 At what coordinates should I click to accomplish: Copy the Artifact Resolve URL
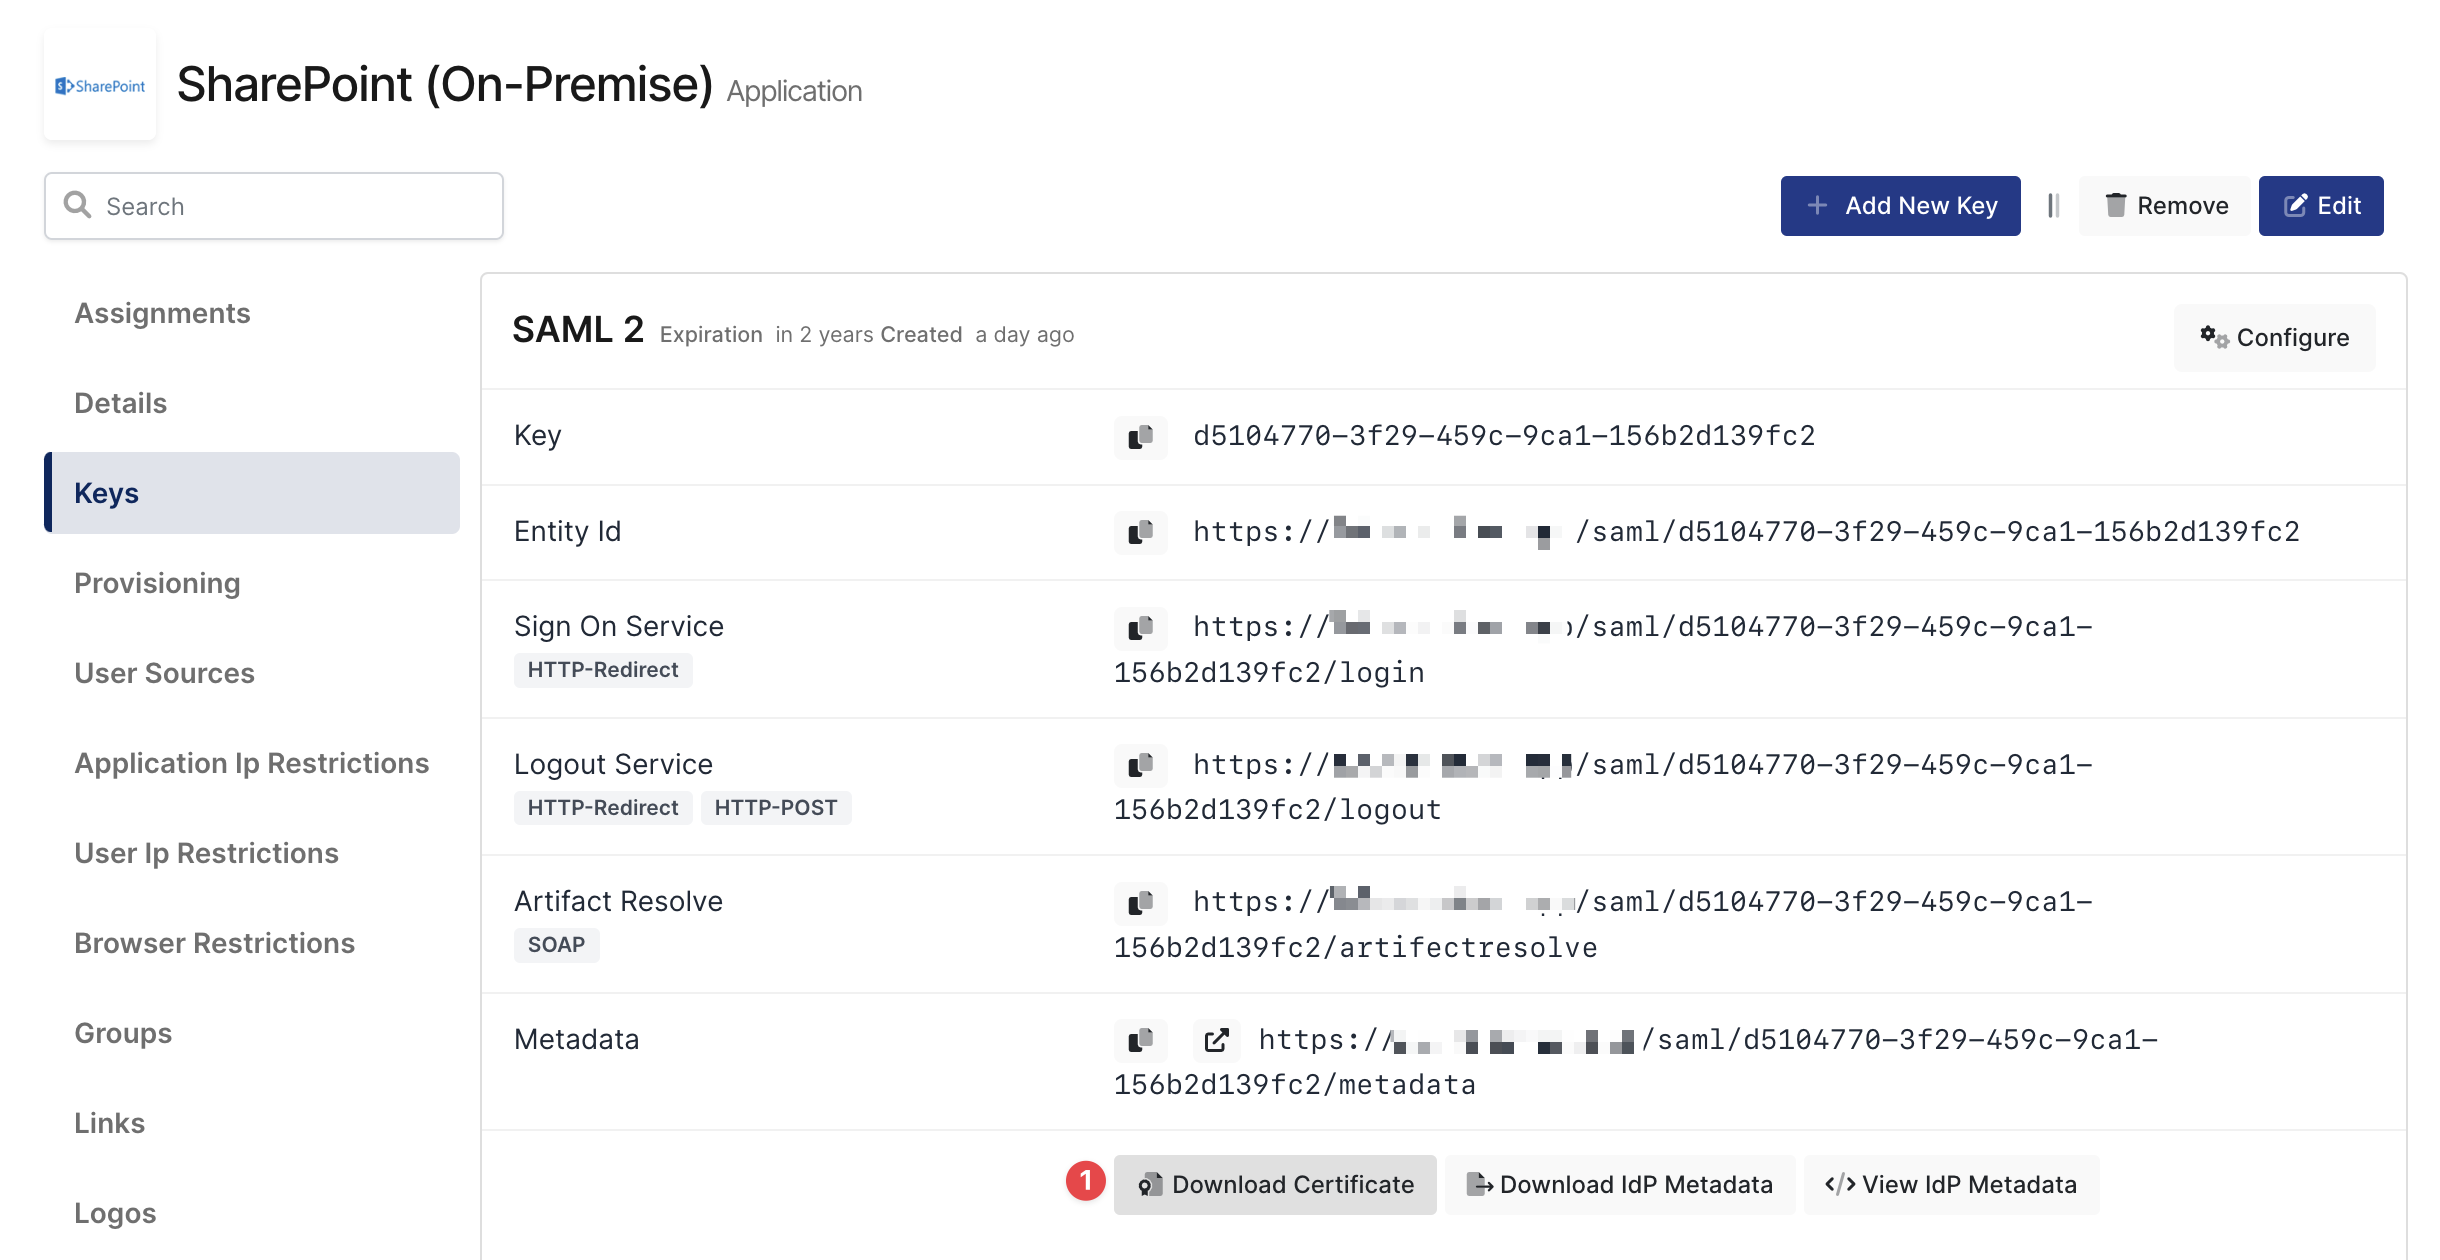(x=1141, y=903)
